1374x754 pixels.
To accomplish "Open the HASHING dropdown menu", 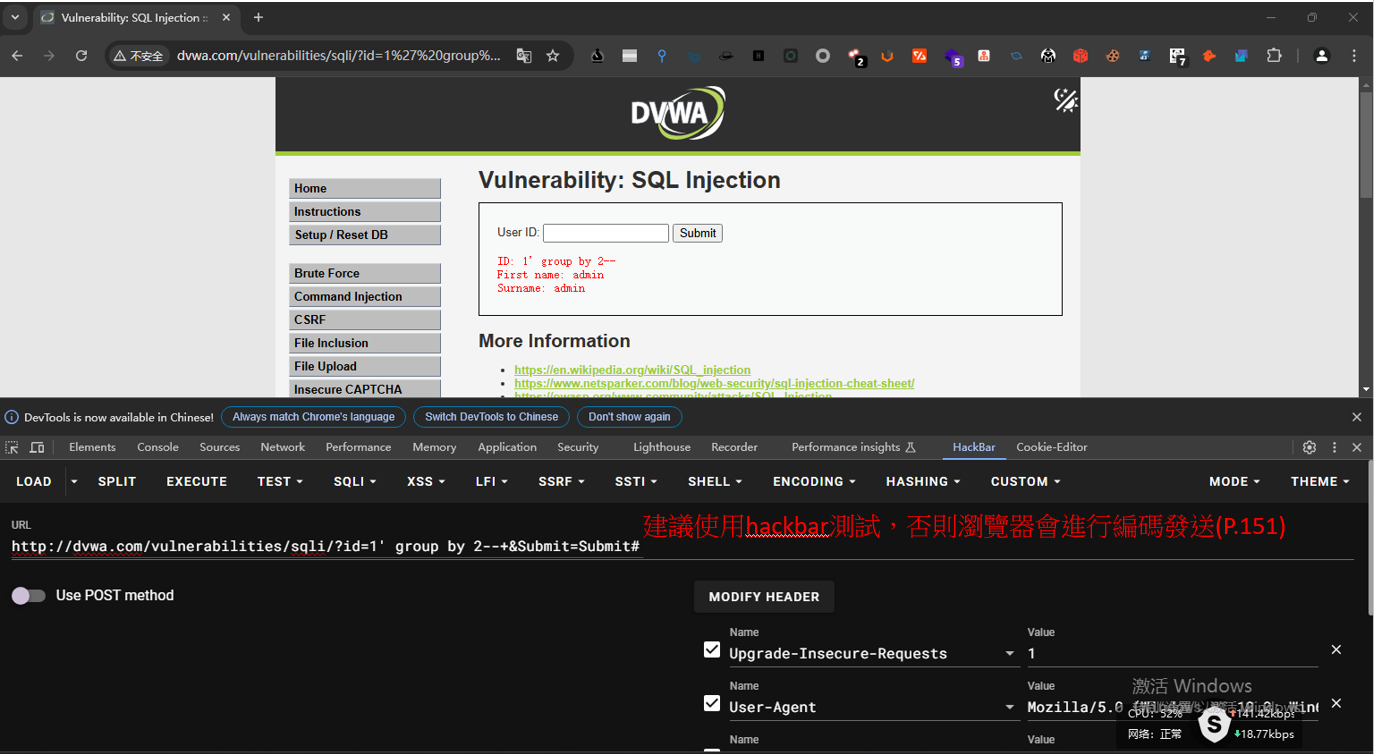I will tap(923, 481).
